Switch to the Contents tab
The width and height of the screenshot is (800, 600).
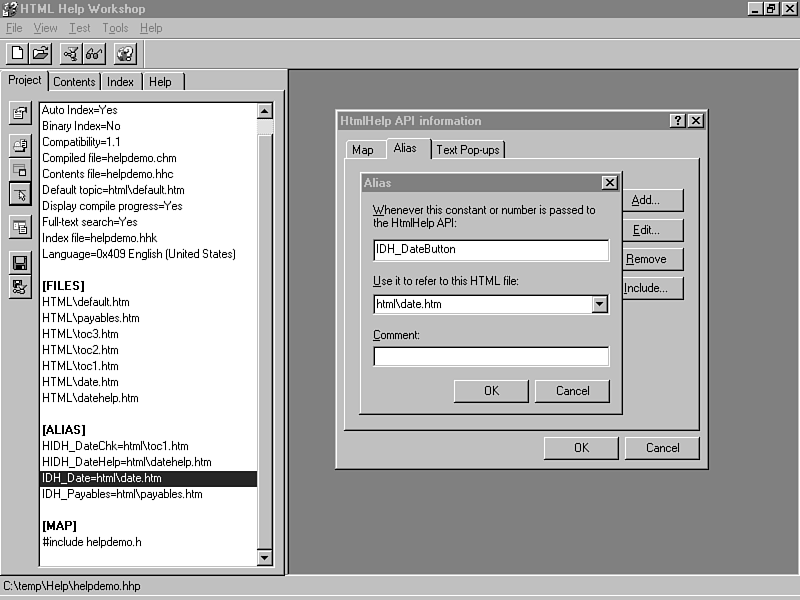coord(74,82)
